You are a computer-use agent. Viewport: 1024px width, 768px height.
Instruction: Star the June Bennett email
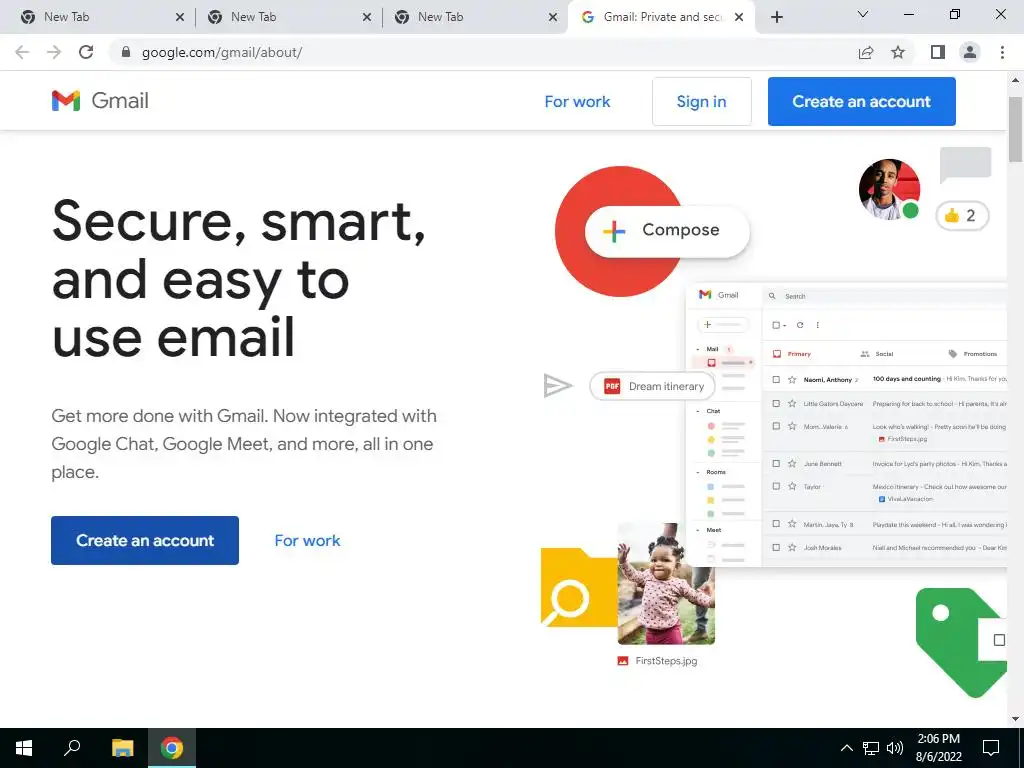pyautogui.click(x=792, y=463)
